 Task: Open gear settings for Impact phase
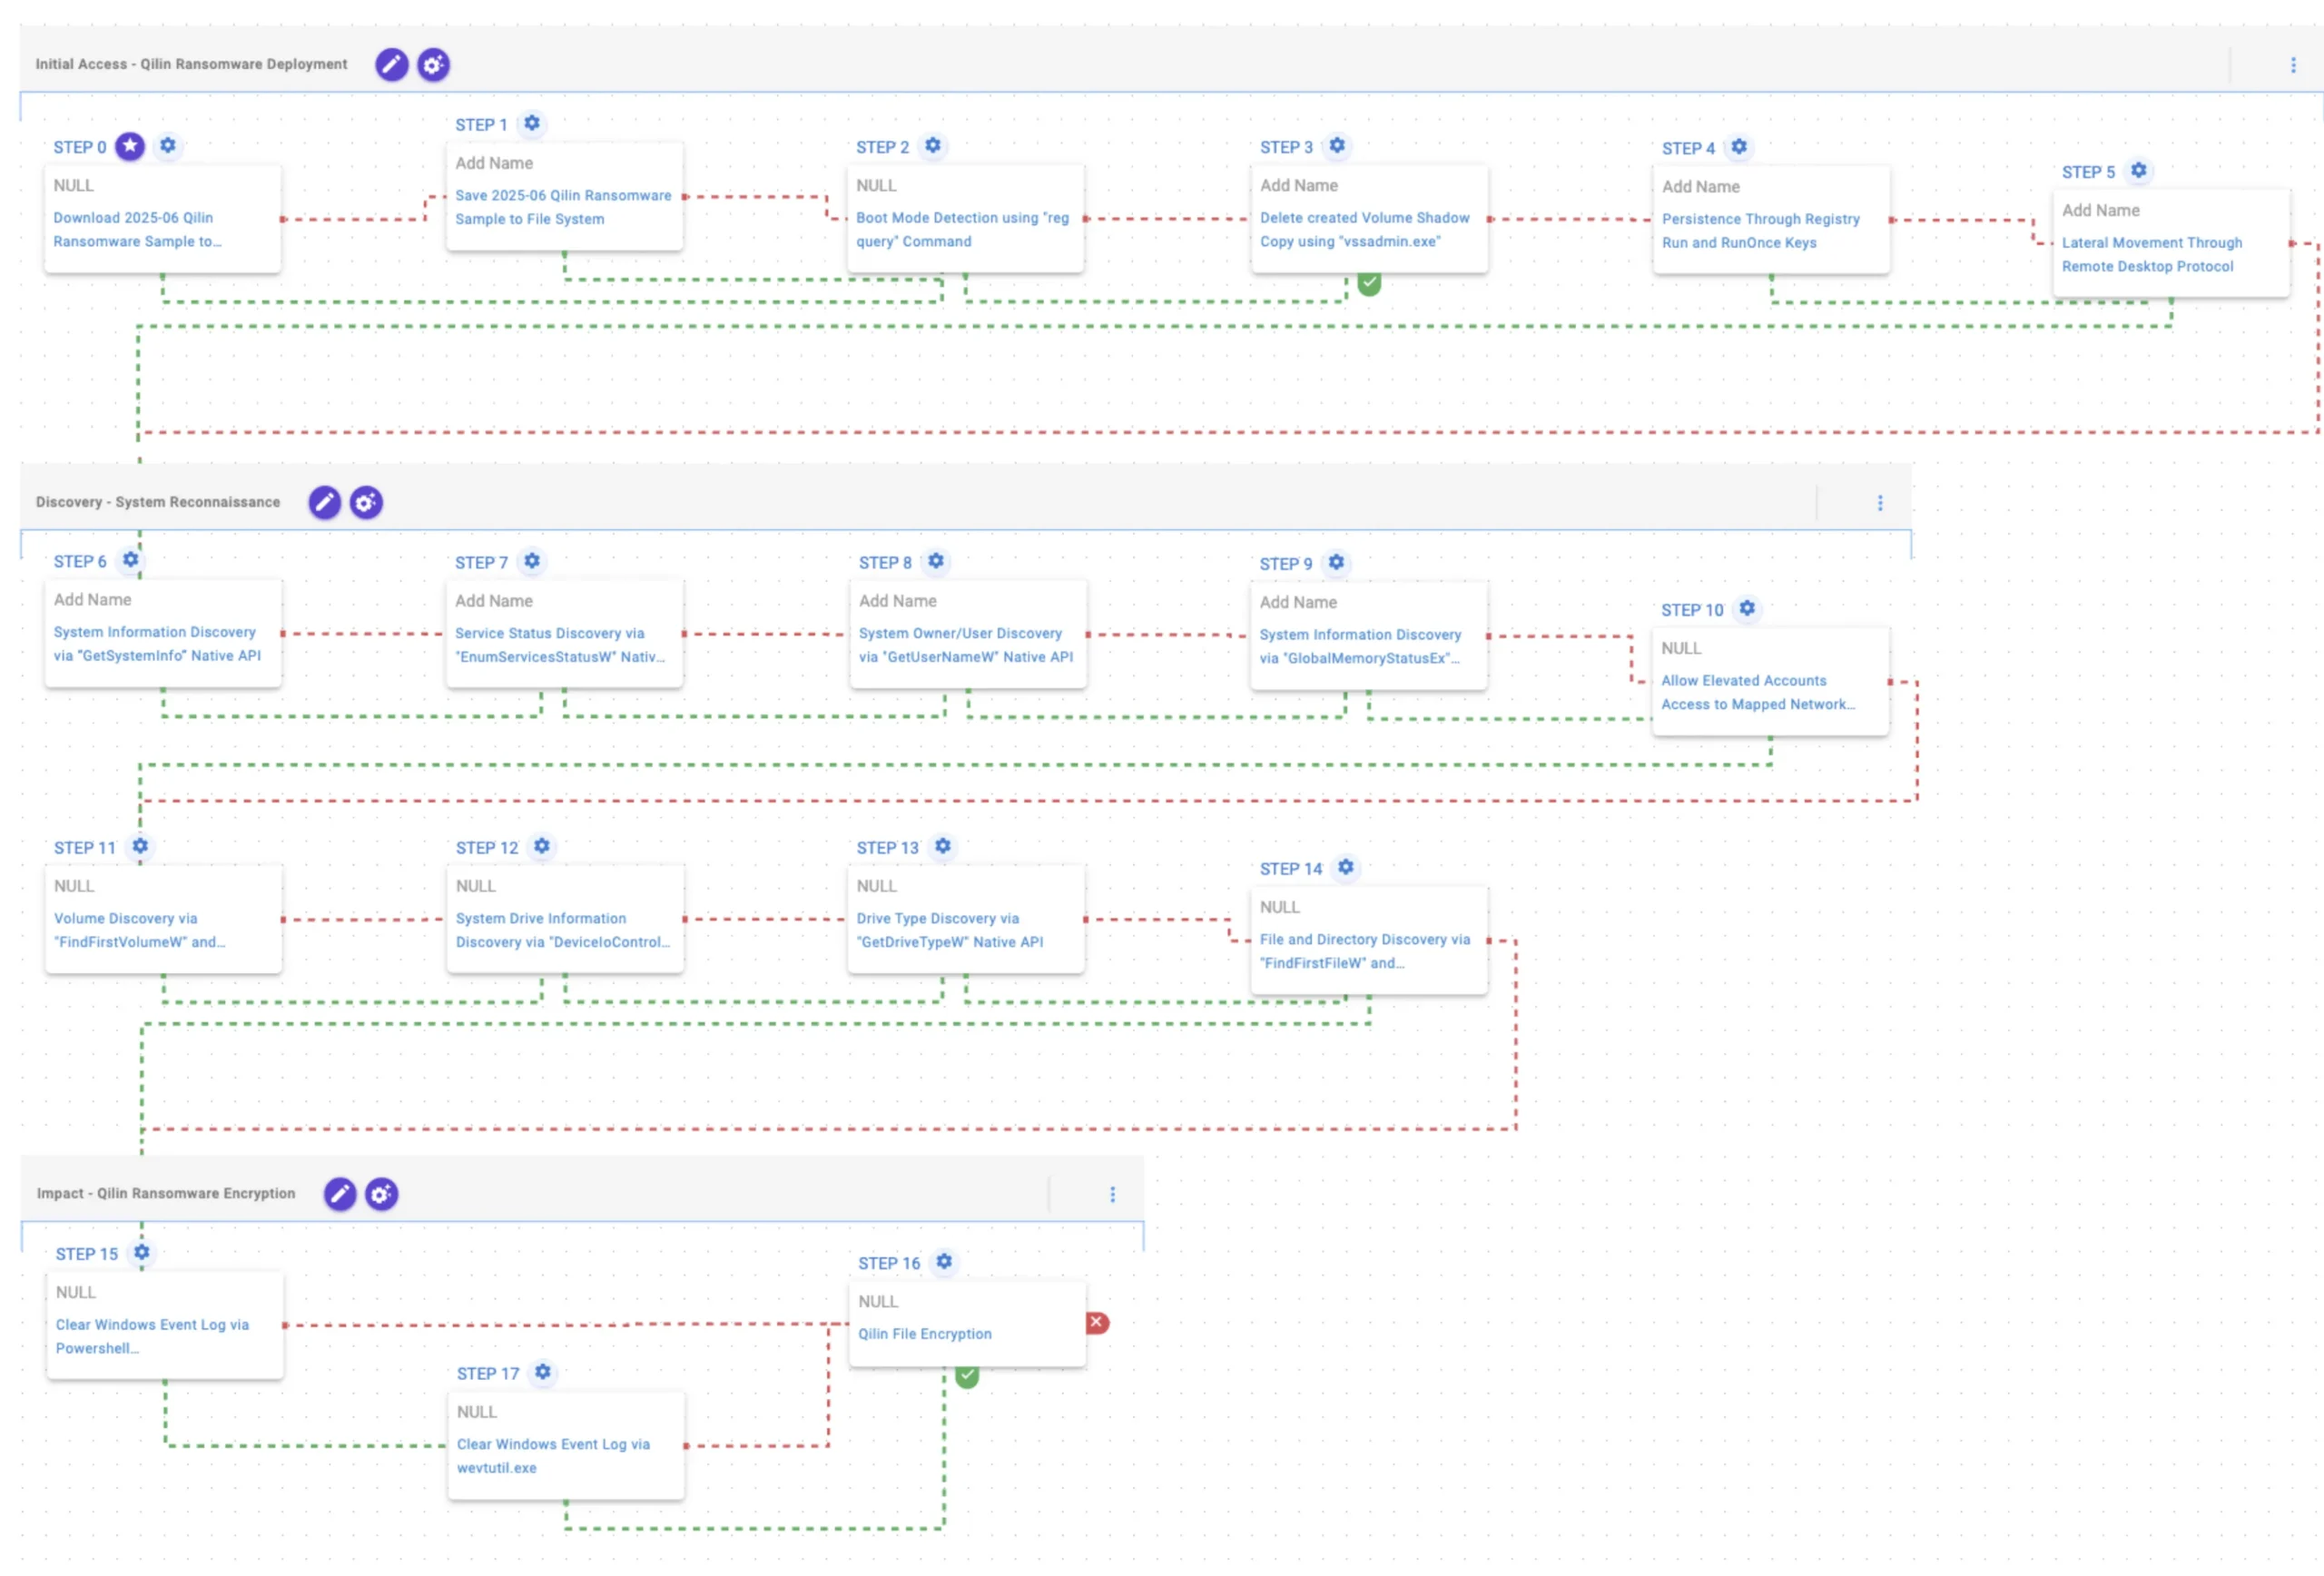point(381,1194)
